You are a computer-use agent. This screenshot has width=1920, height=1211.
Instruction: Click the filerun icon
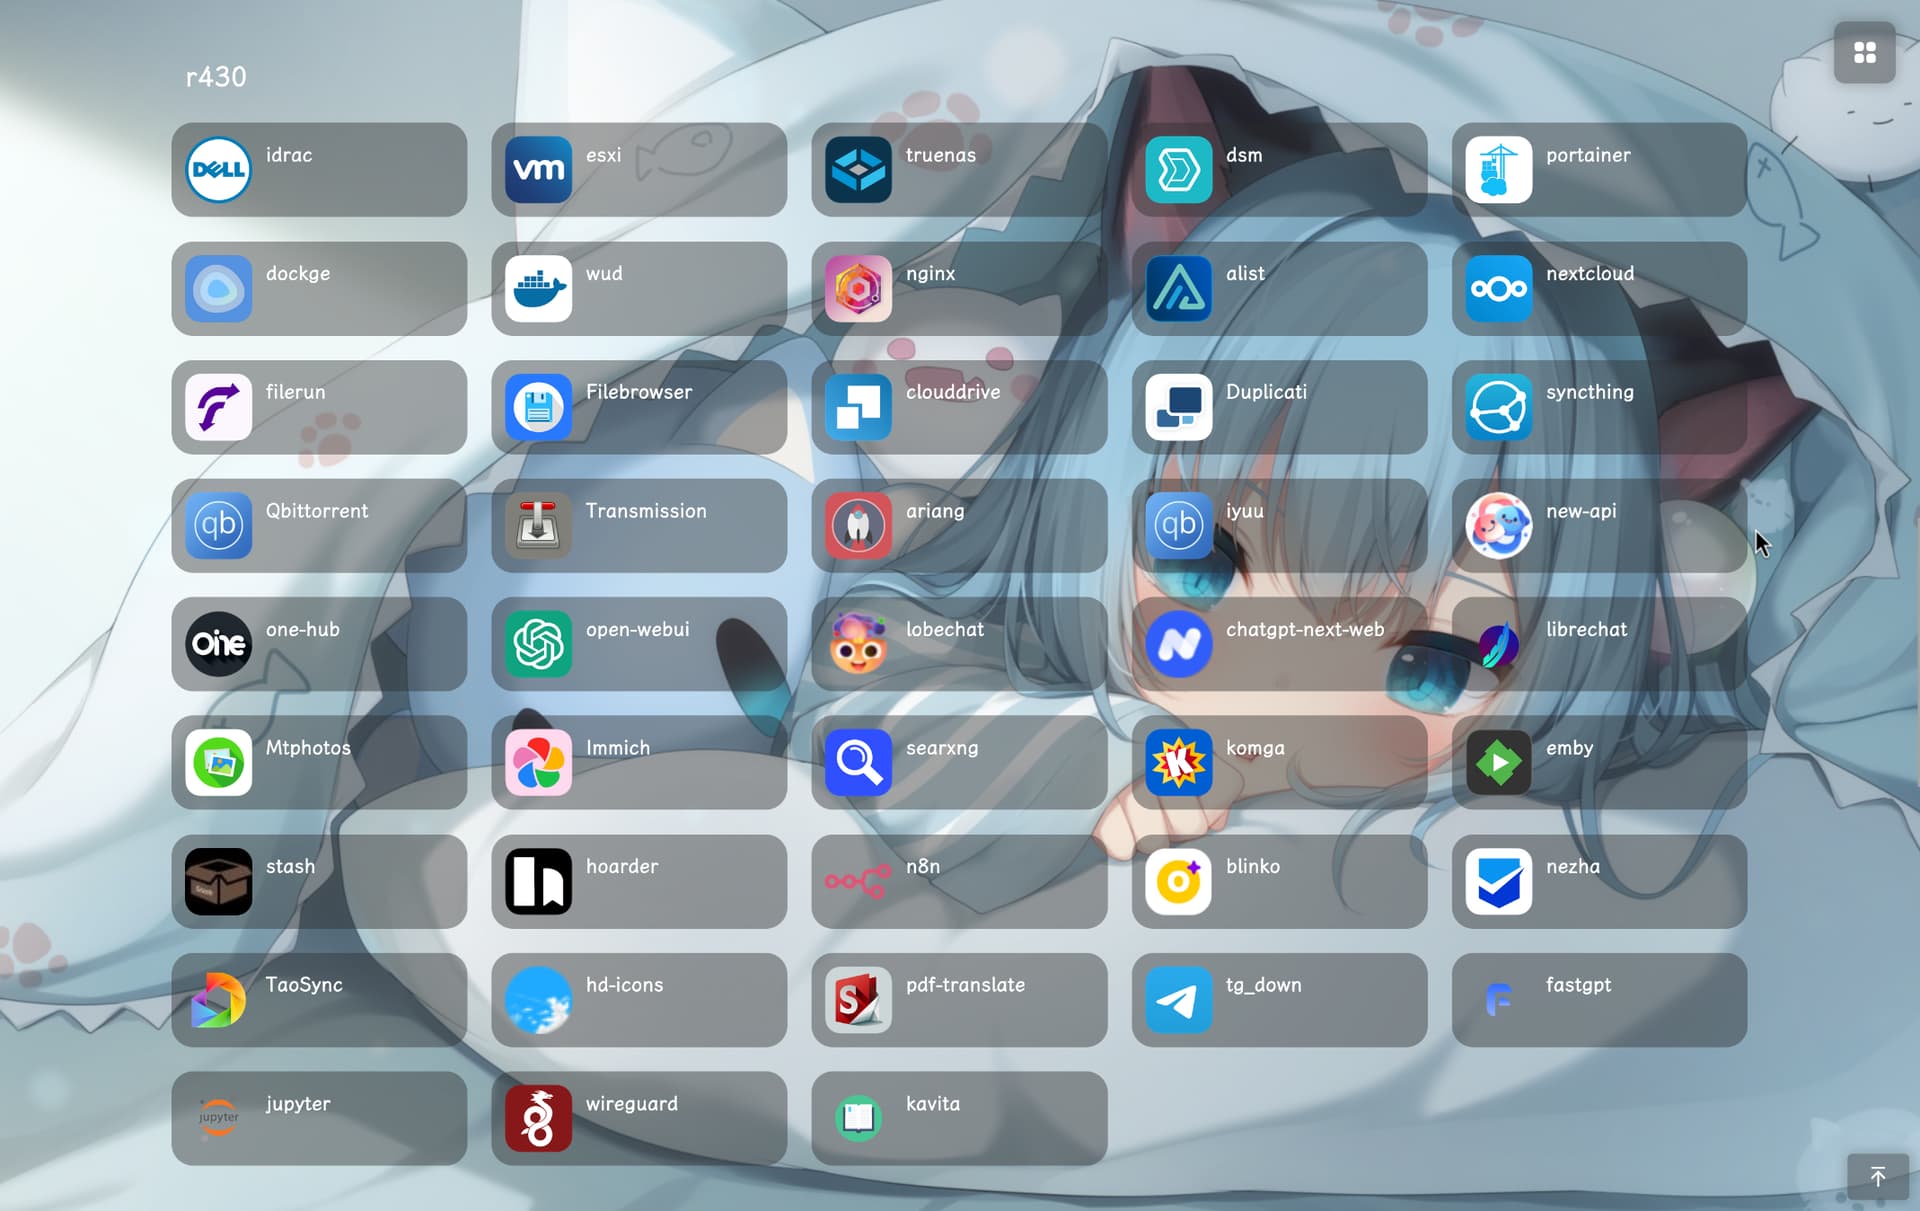(218, 407)
